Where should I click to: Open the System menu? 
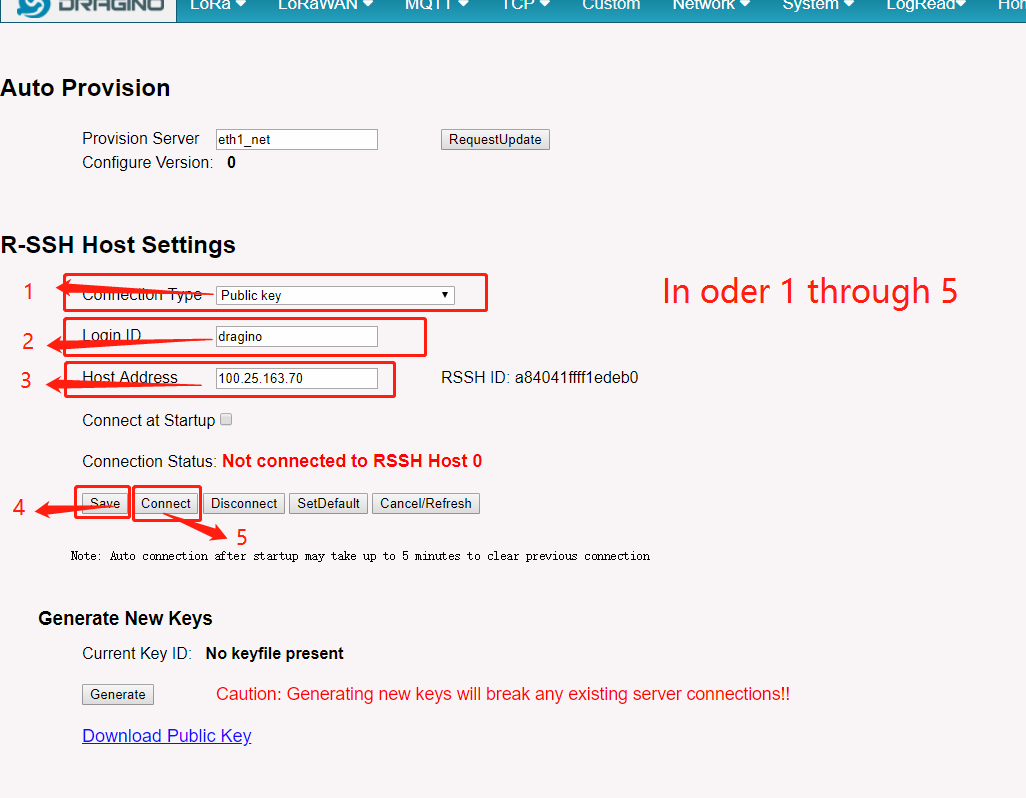point(819,5)
